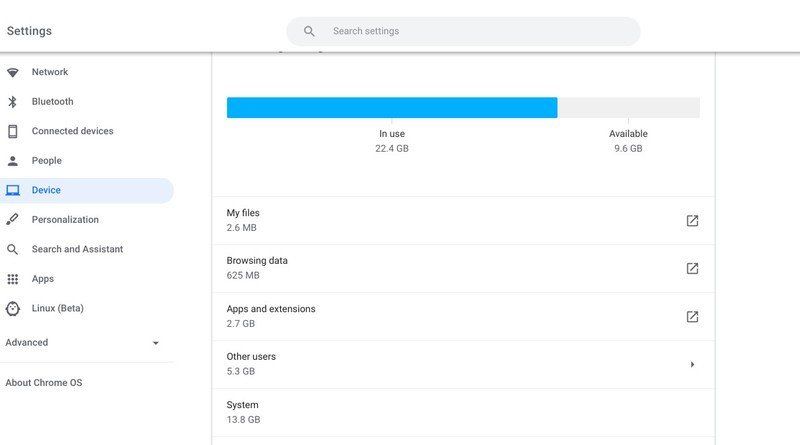The width and height of the screenshot is (800, 445).
Task: Expand Other users row arrow
Action: pyautogui.click(x=692, y=365)
